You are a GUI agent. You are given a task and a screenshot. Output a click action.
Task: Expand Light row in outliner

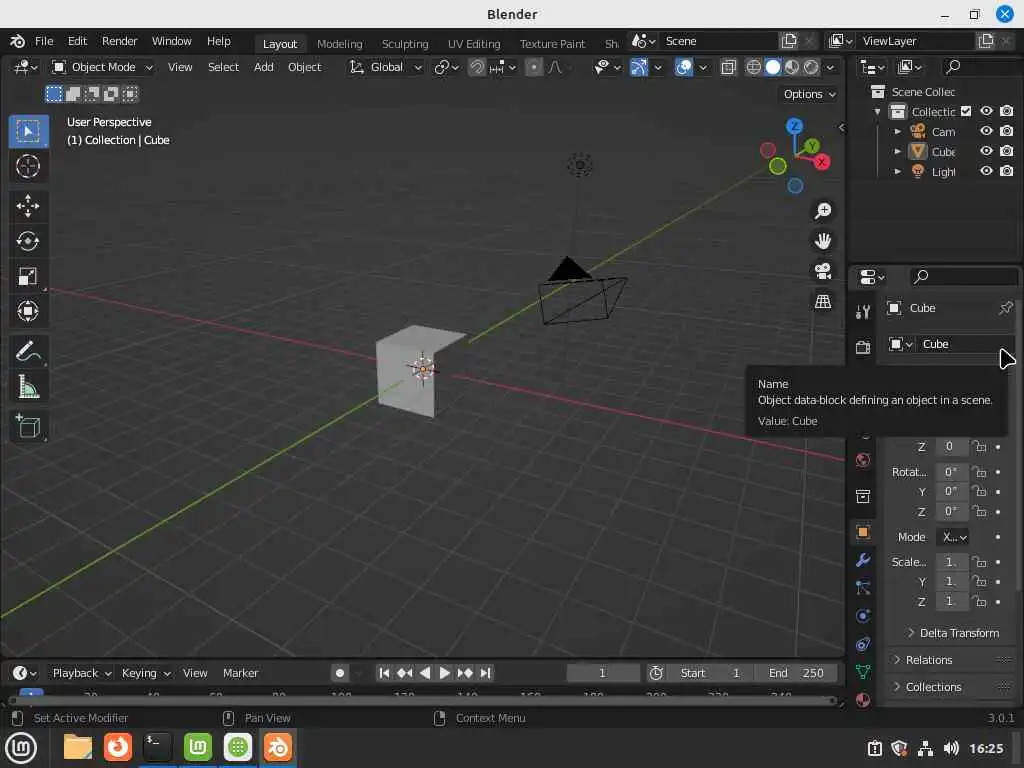click(898, 172)
